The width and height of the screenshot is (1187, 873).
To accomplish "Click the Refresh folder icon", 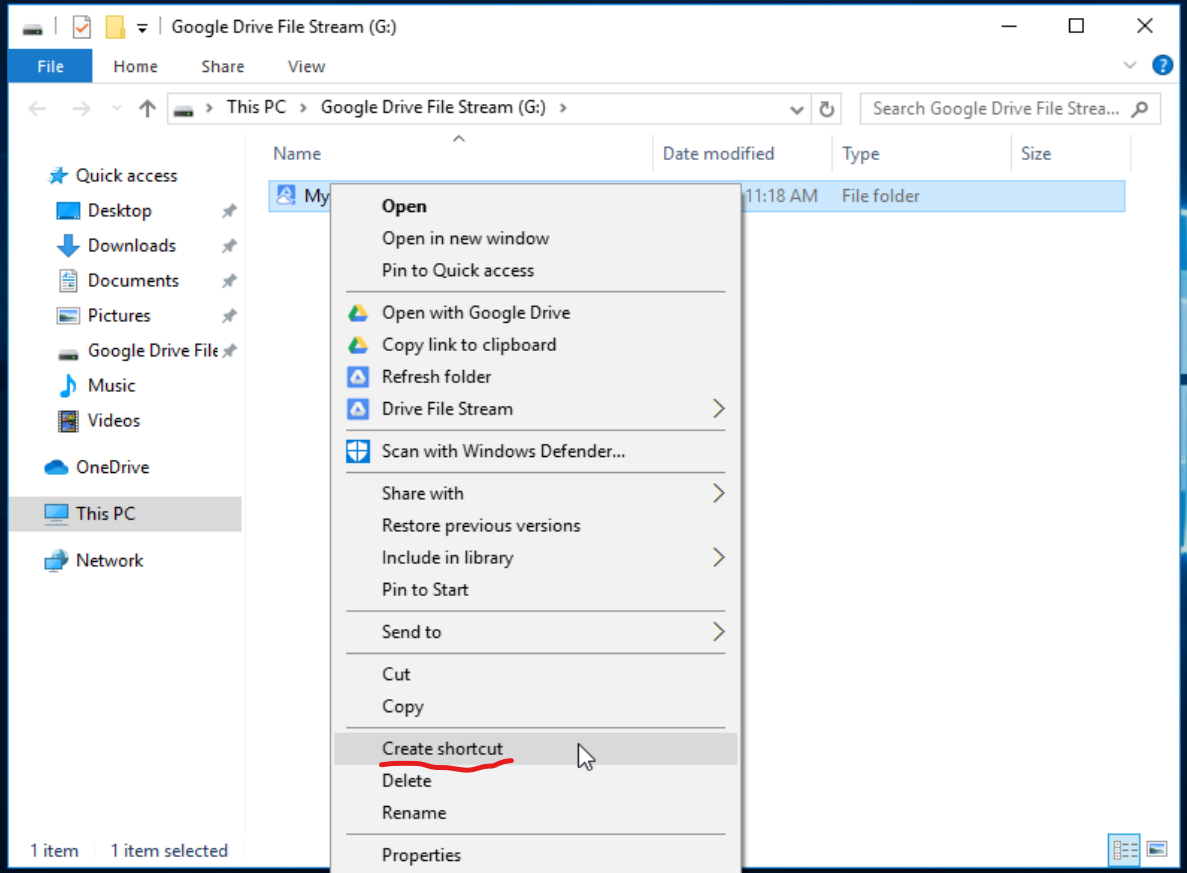I will pyautogui.click(x=357, y=377).
